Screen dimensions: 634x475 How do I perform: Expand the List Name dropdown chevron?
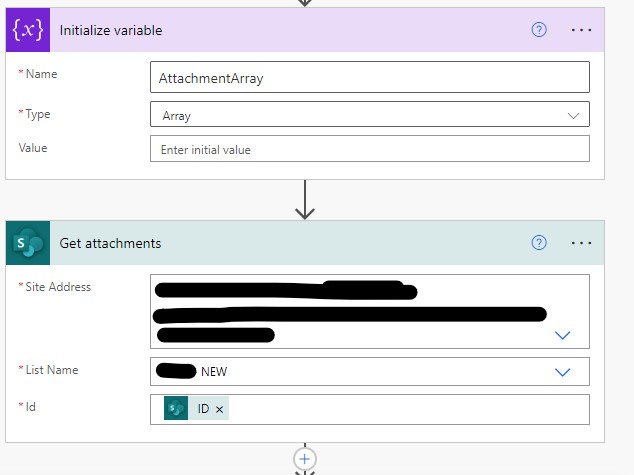point(562,372)
